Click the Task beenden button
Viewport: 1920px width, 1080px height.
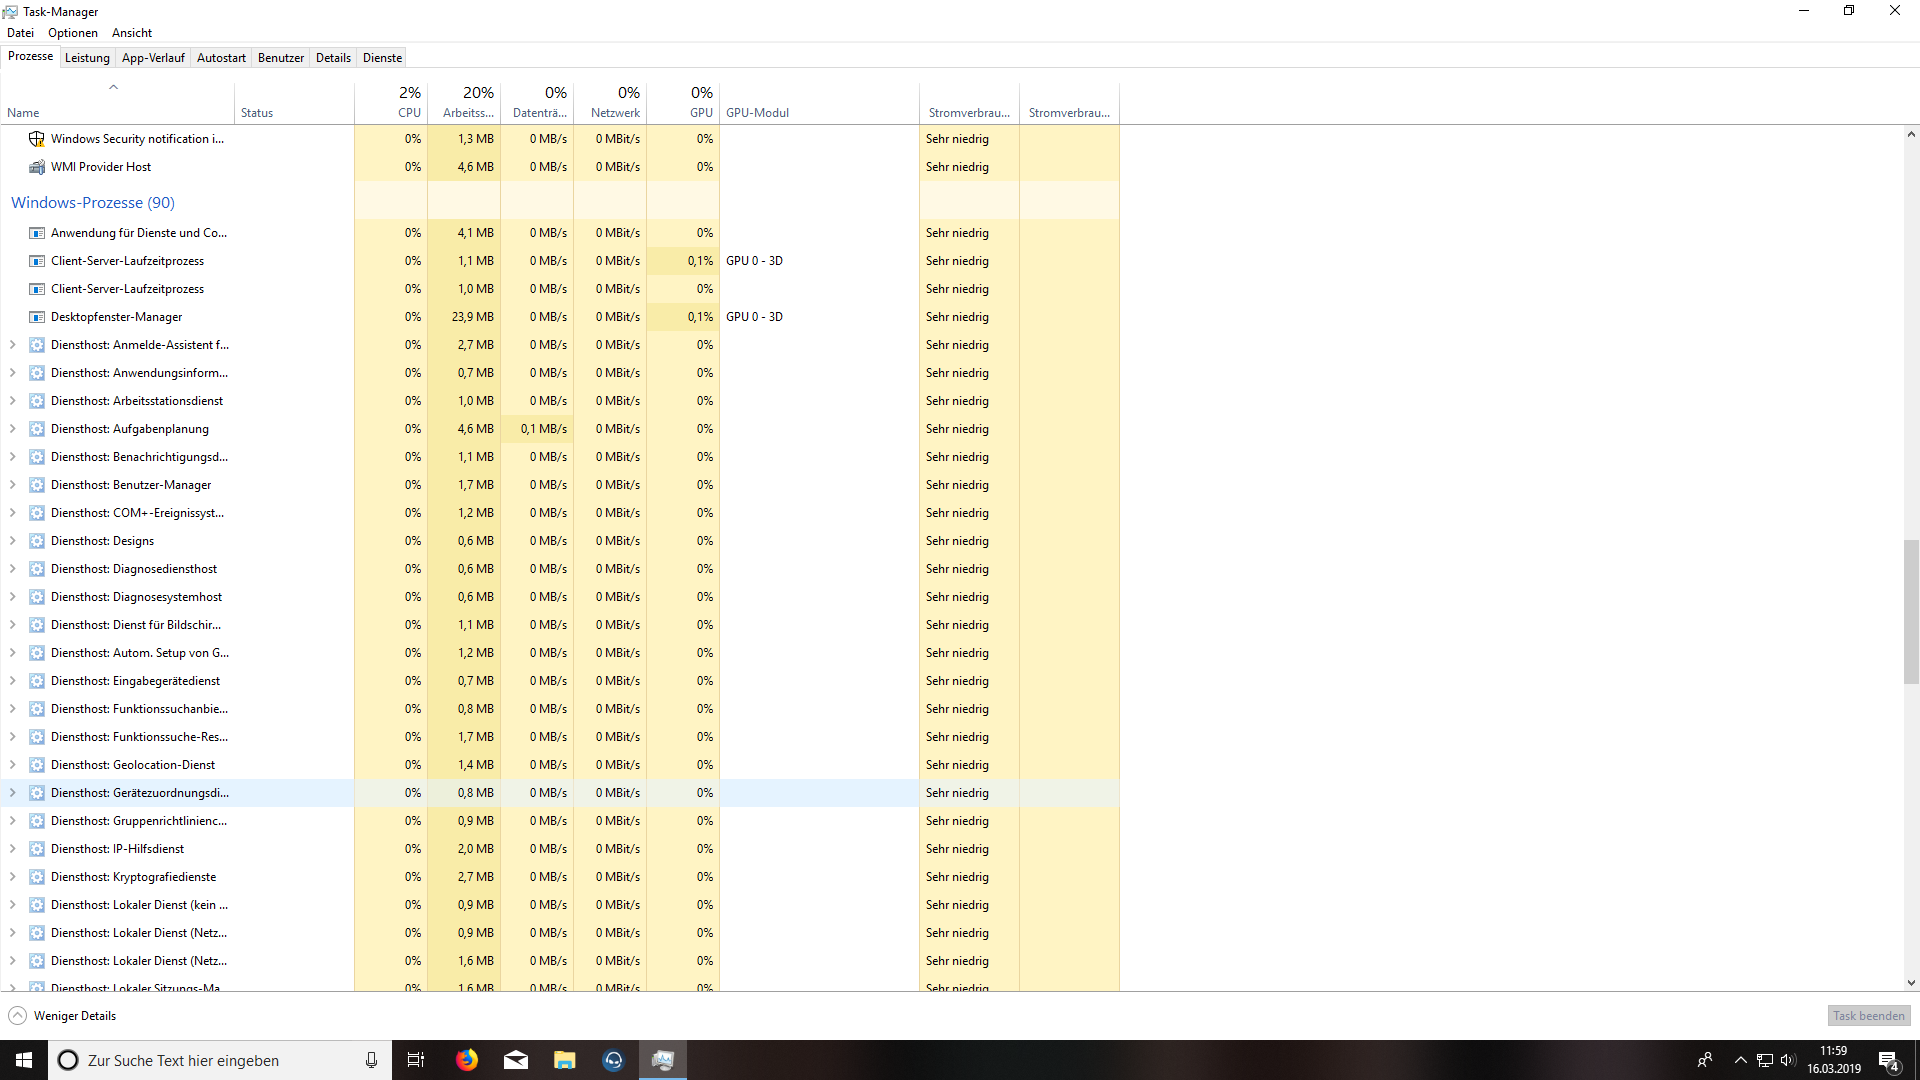1868,1016
